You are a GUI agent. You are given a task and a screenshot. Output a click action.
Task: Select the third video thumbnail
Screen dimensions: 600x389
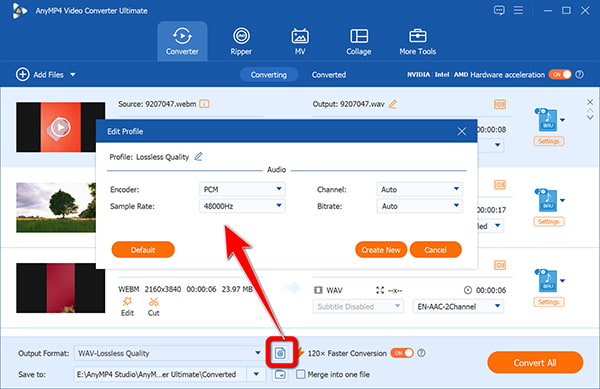point(60,288)
